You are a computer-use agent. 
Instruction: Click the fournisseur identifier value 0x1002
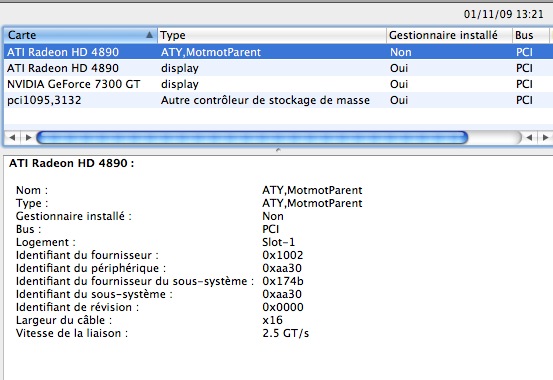pyautogui.click(x=282, y=255)
